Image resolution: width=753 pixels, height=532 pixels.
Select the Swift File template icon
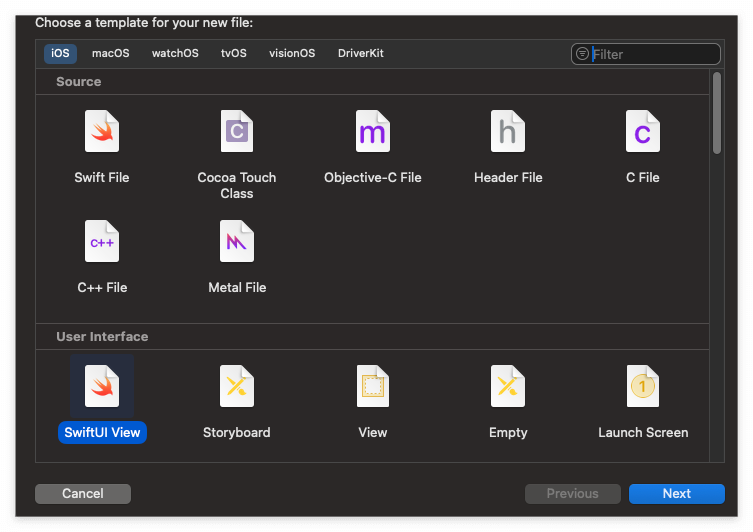102,131
